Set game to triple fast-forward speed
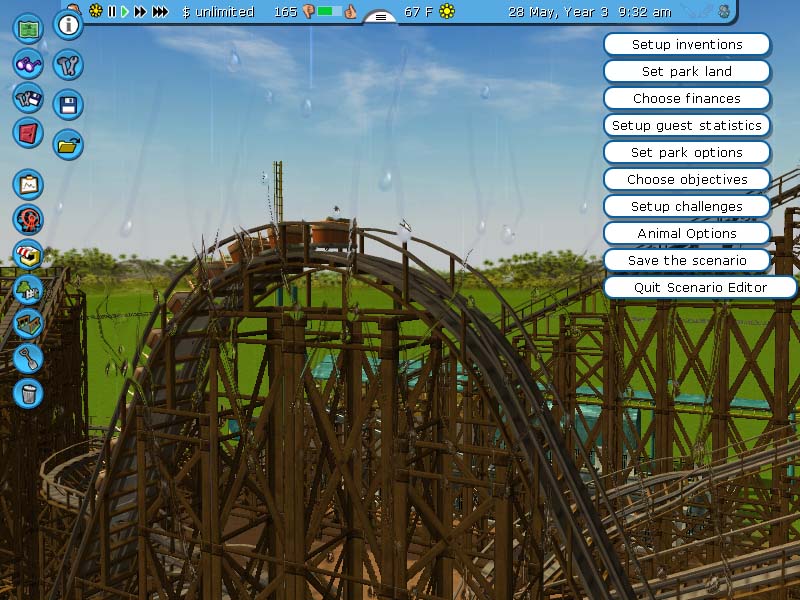 [160, 11]
